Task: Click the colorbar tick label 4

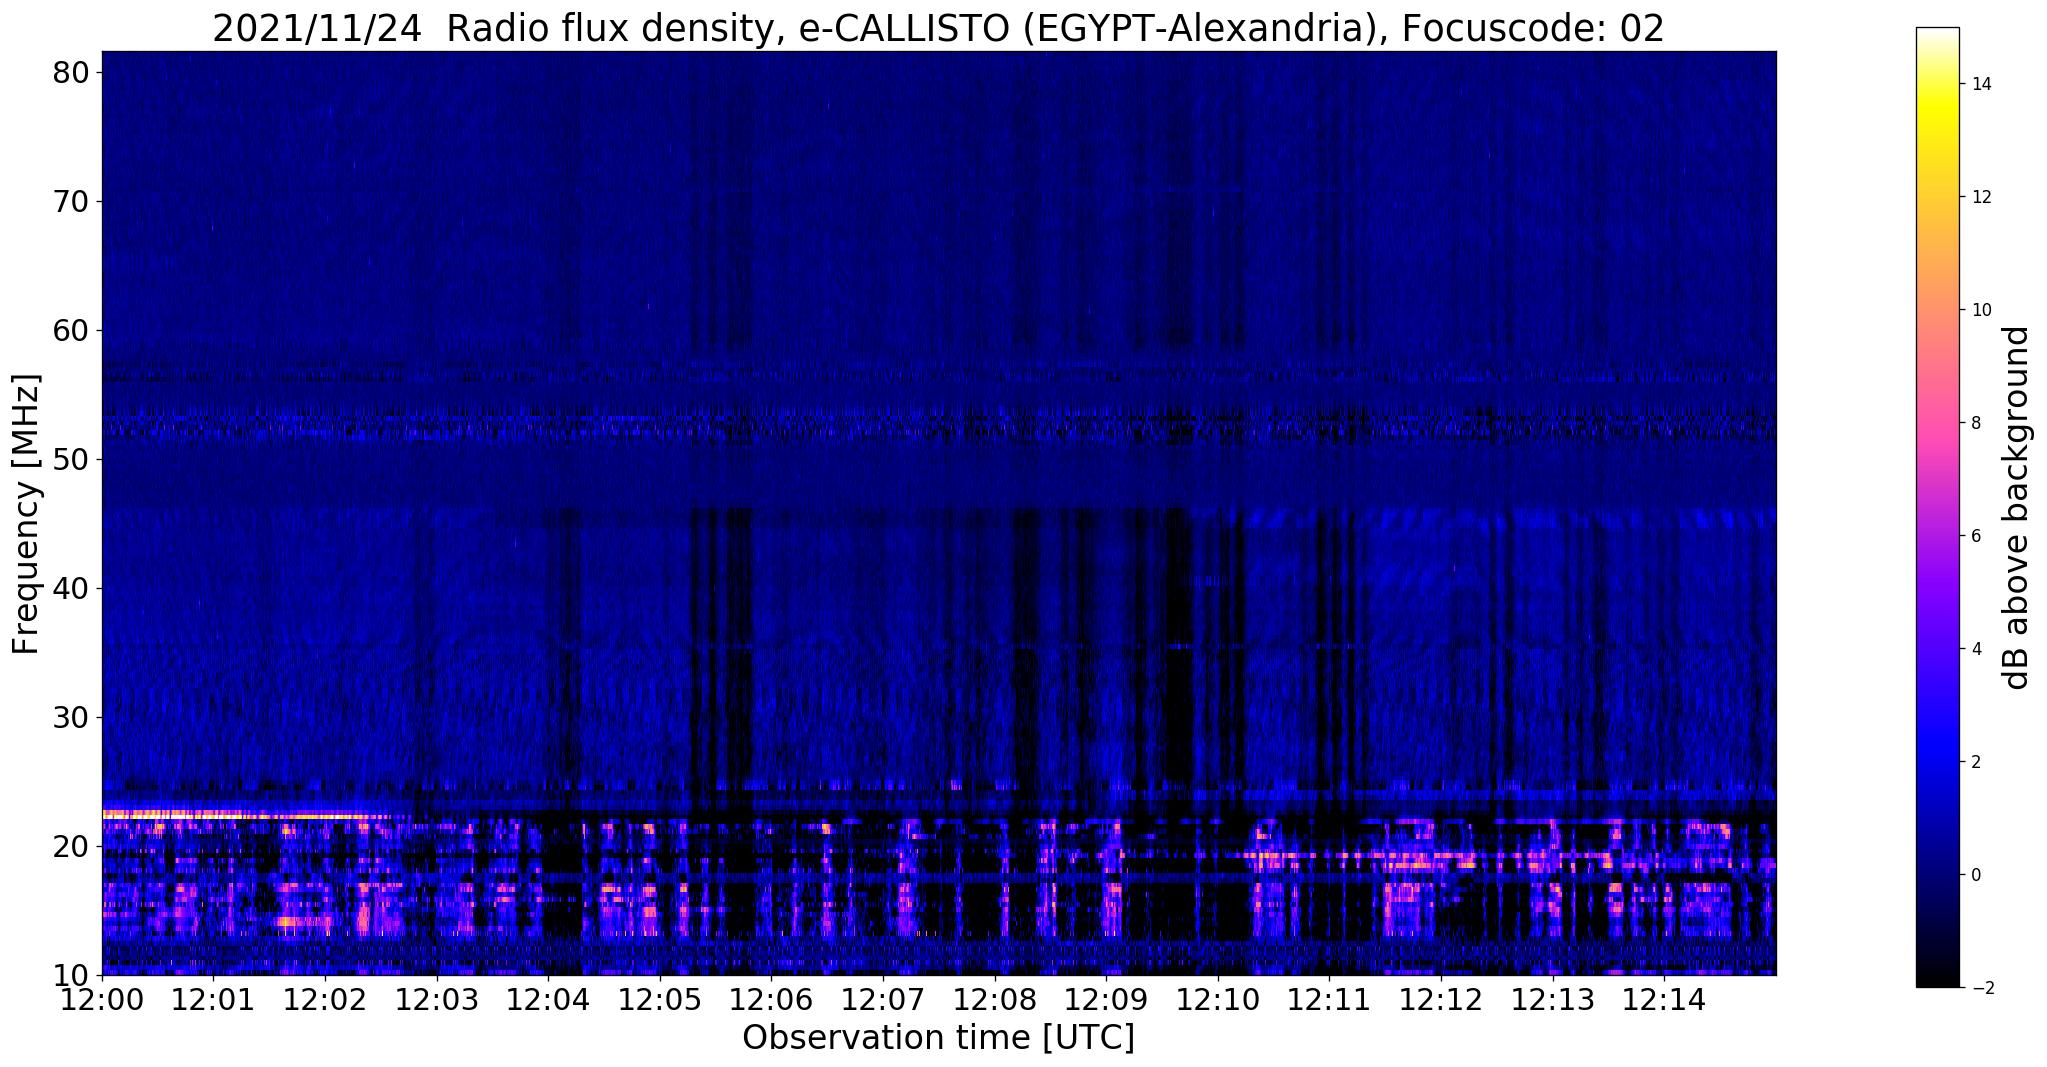Action: (x=1976, y=649)
